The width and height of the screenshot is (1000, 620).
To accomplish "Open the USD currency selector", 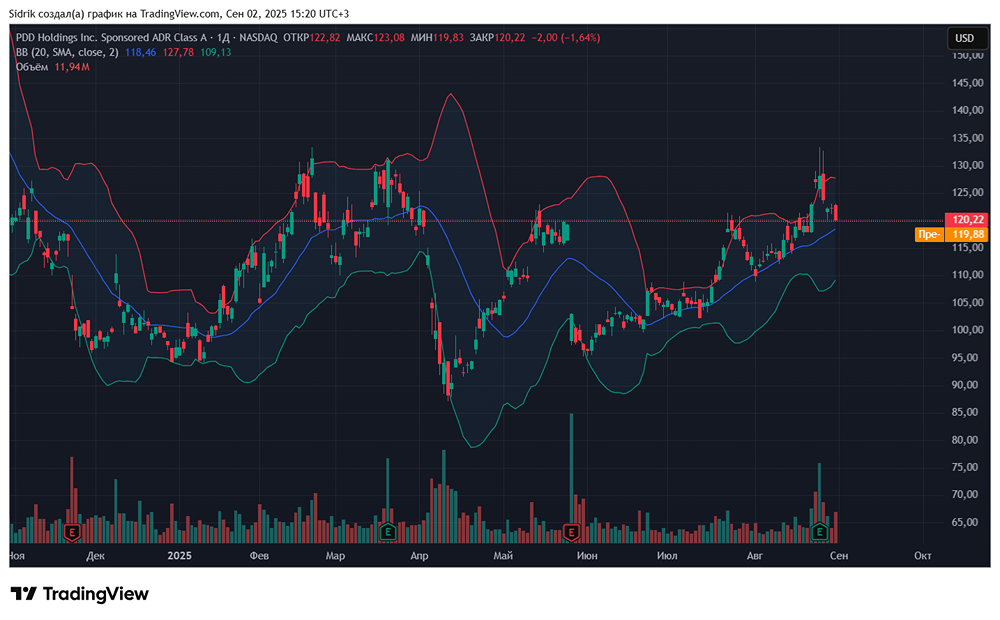I will point(964,38).
